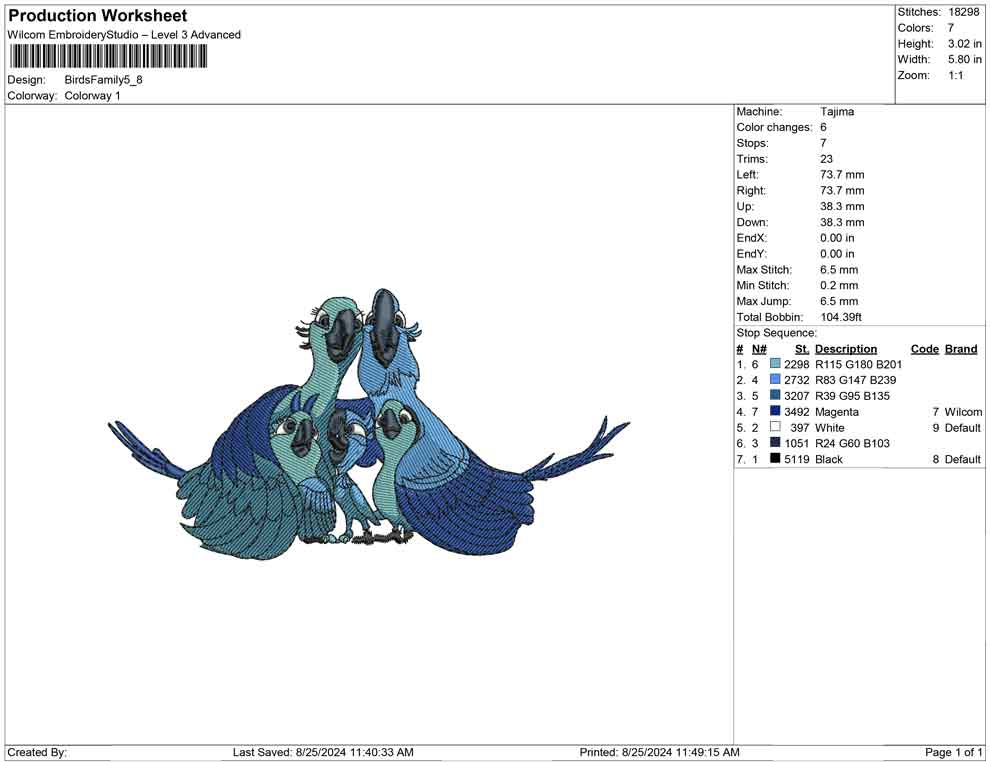Click the 'Page 1 of 1' indicator
Image resolution: width=990 pixels, height=762 pixels.
tap(953, 752)
